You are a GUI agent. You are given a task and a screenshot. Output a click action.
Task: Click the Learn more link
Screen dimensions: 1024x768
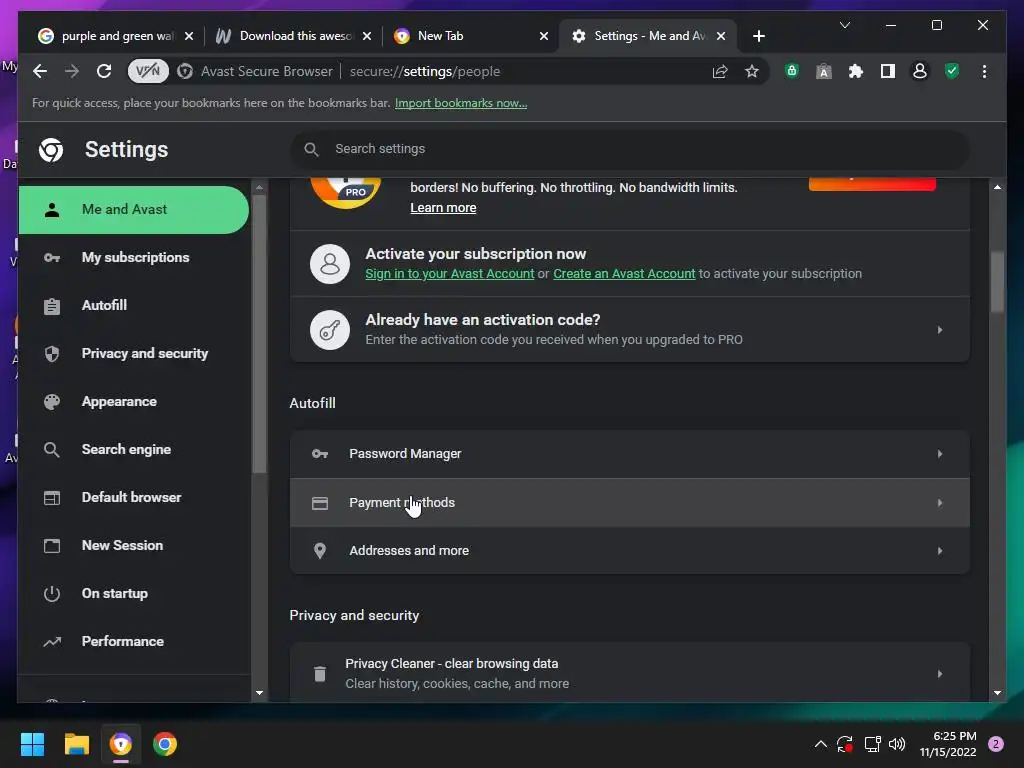(x=443, y=208)
